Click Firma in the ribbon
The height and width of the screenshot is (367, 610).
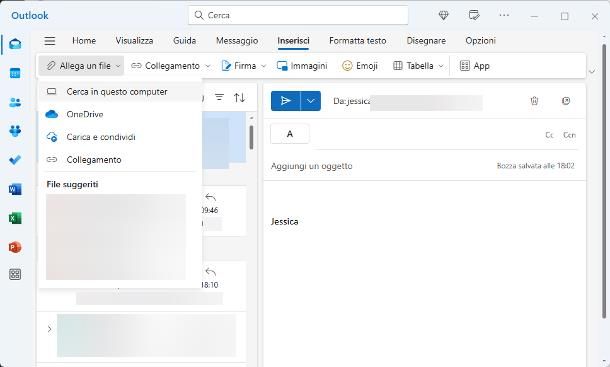tap(239, 66)
